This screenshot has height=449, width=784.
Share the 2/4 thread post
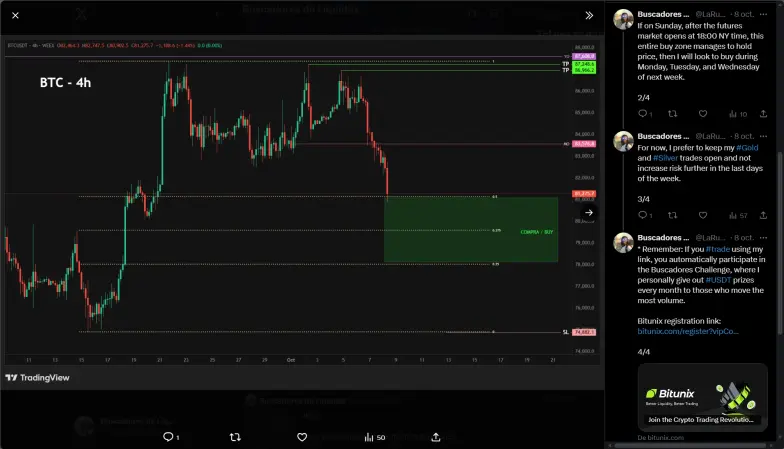pyautogui.click(x=763, y=114)
